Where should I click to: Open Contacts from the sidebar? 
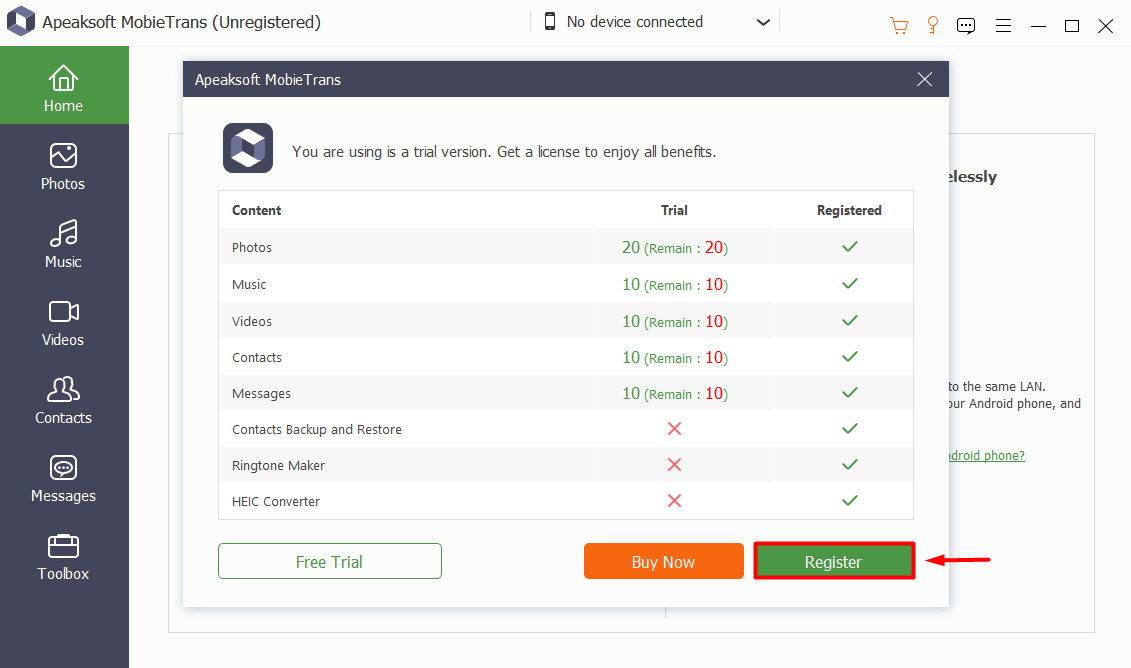click(x=63, y=400)
